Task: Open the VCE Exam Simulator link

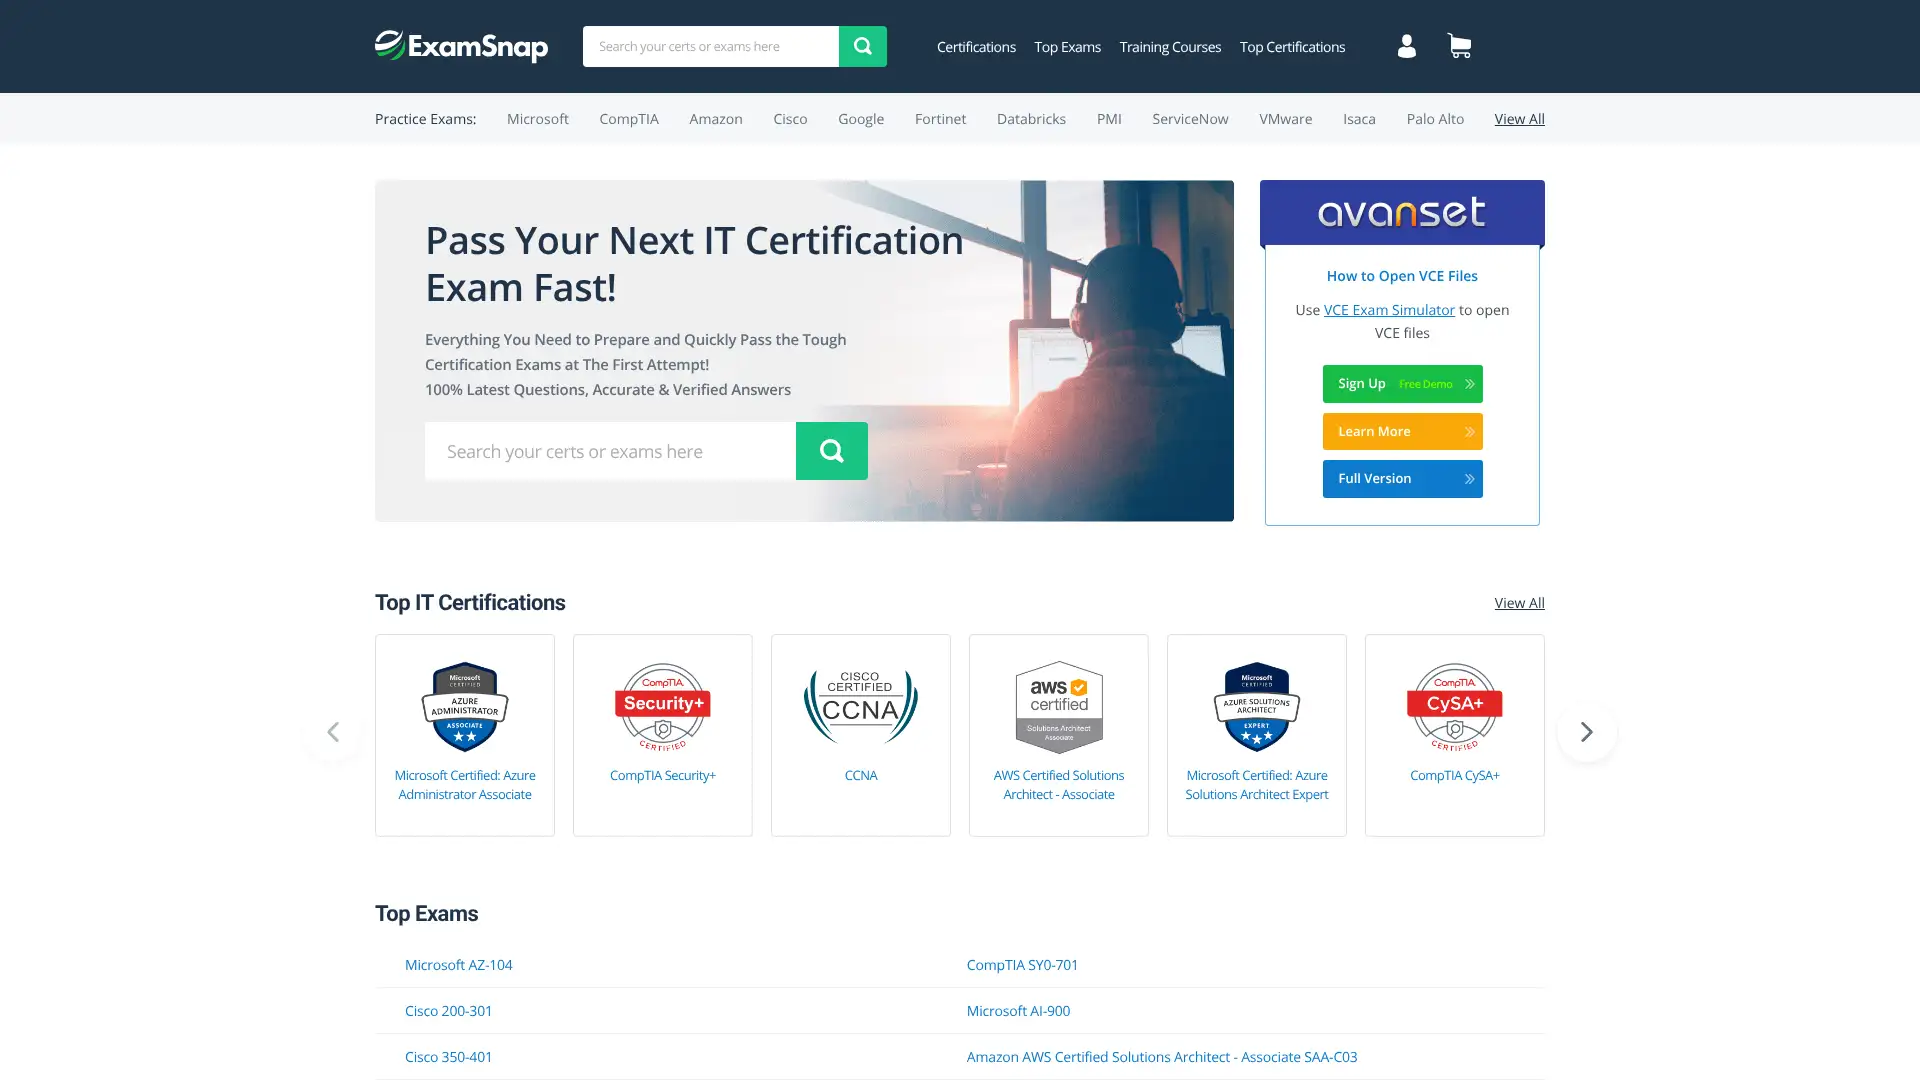Action: point(1389,310)
